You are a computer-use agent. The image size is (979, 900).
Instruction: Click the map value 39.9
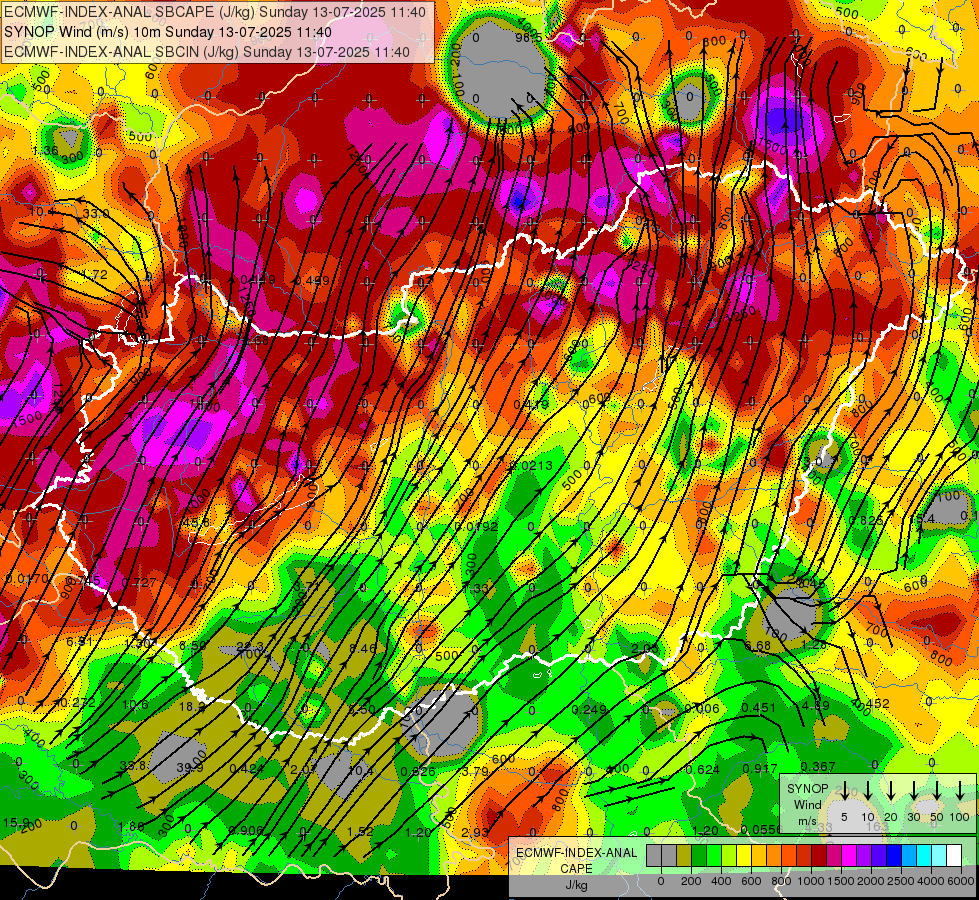190,768
